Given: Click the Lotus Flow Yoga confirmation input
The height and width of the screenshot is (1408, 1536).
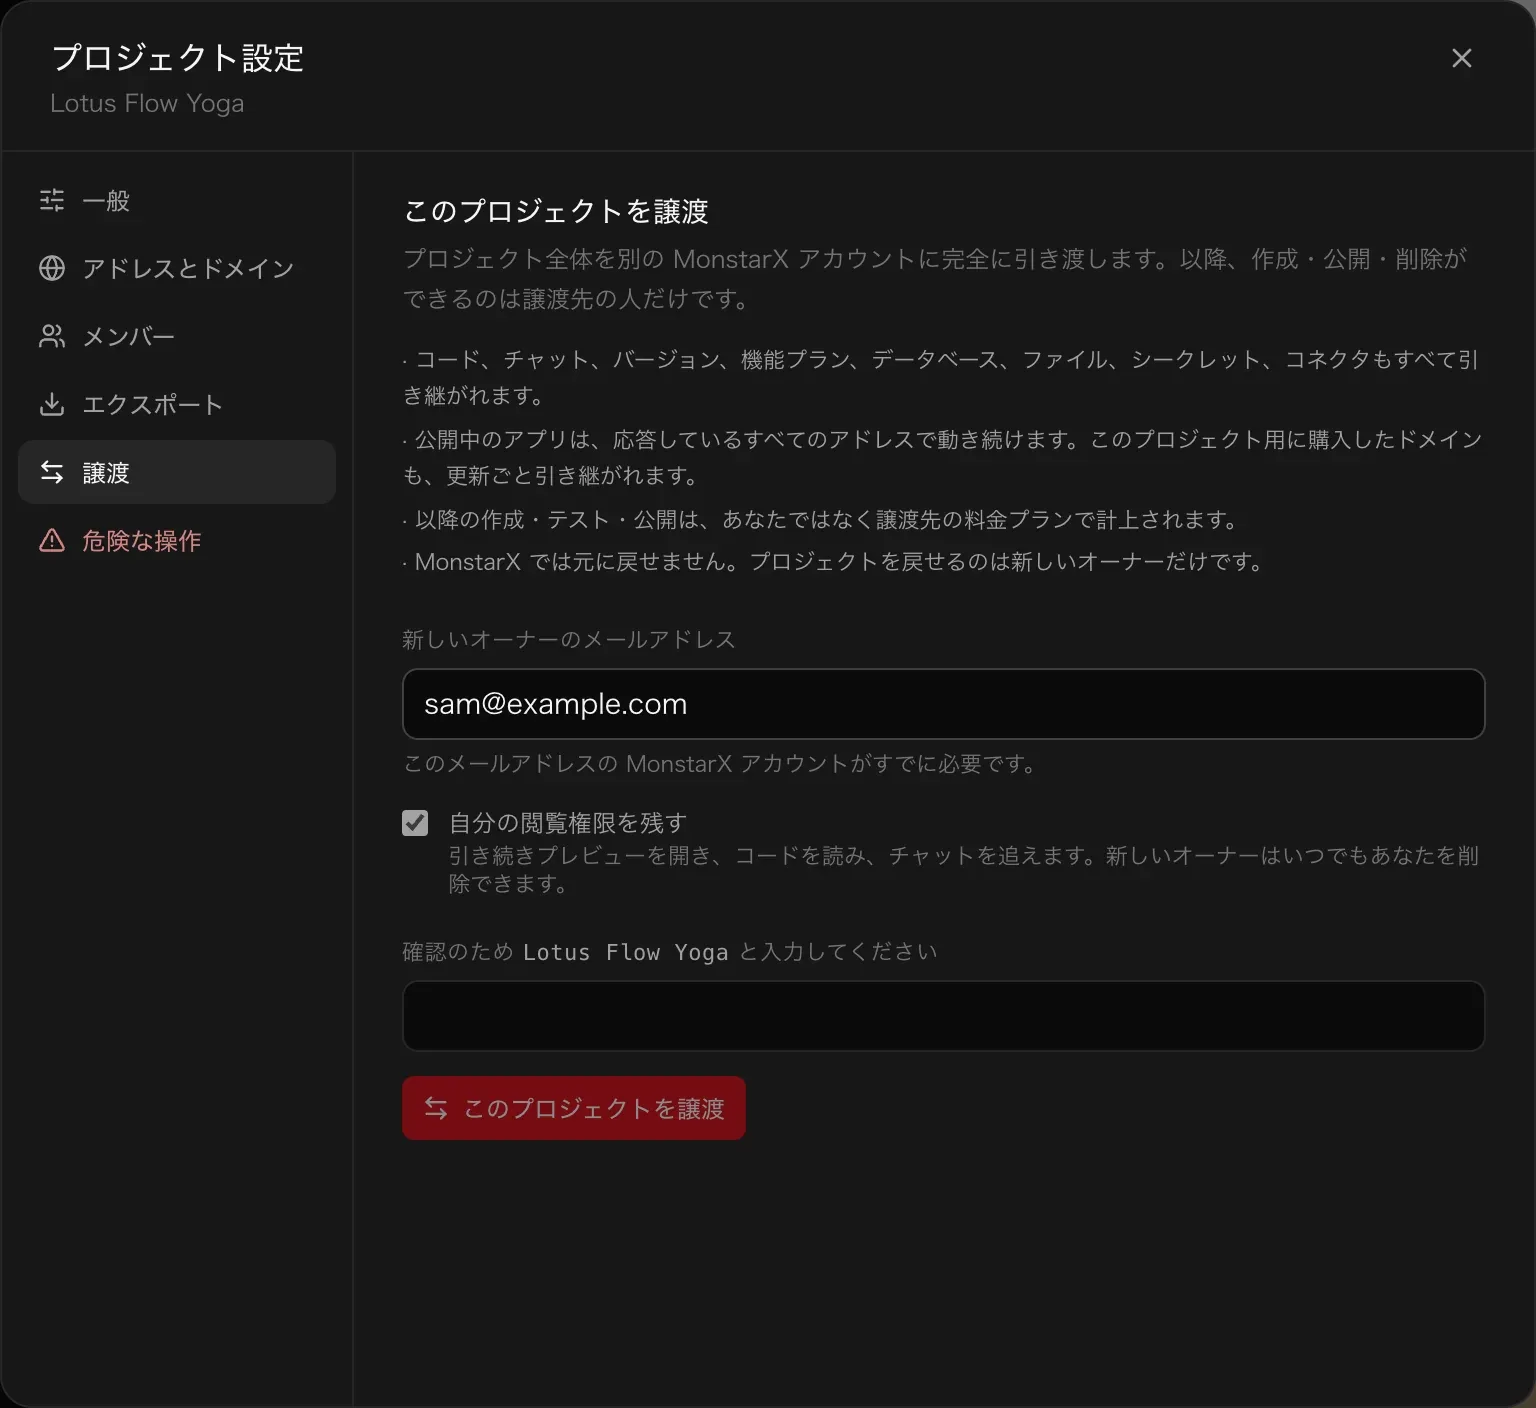Looking at the screenshot, I should [x=943, y=1016].
